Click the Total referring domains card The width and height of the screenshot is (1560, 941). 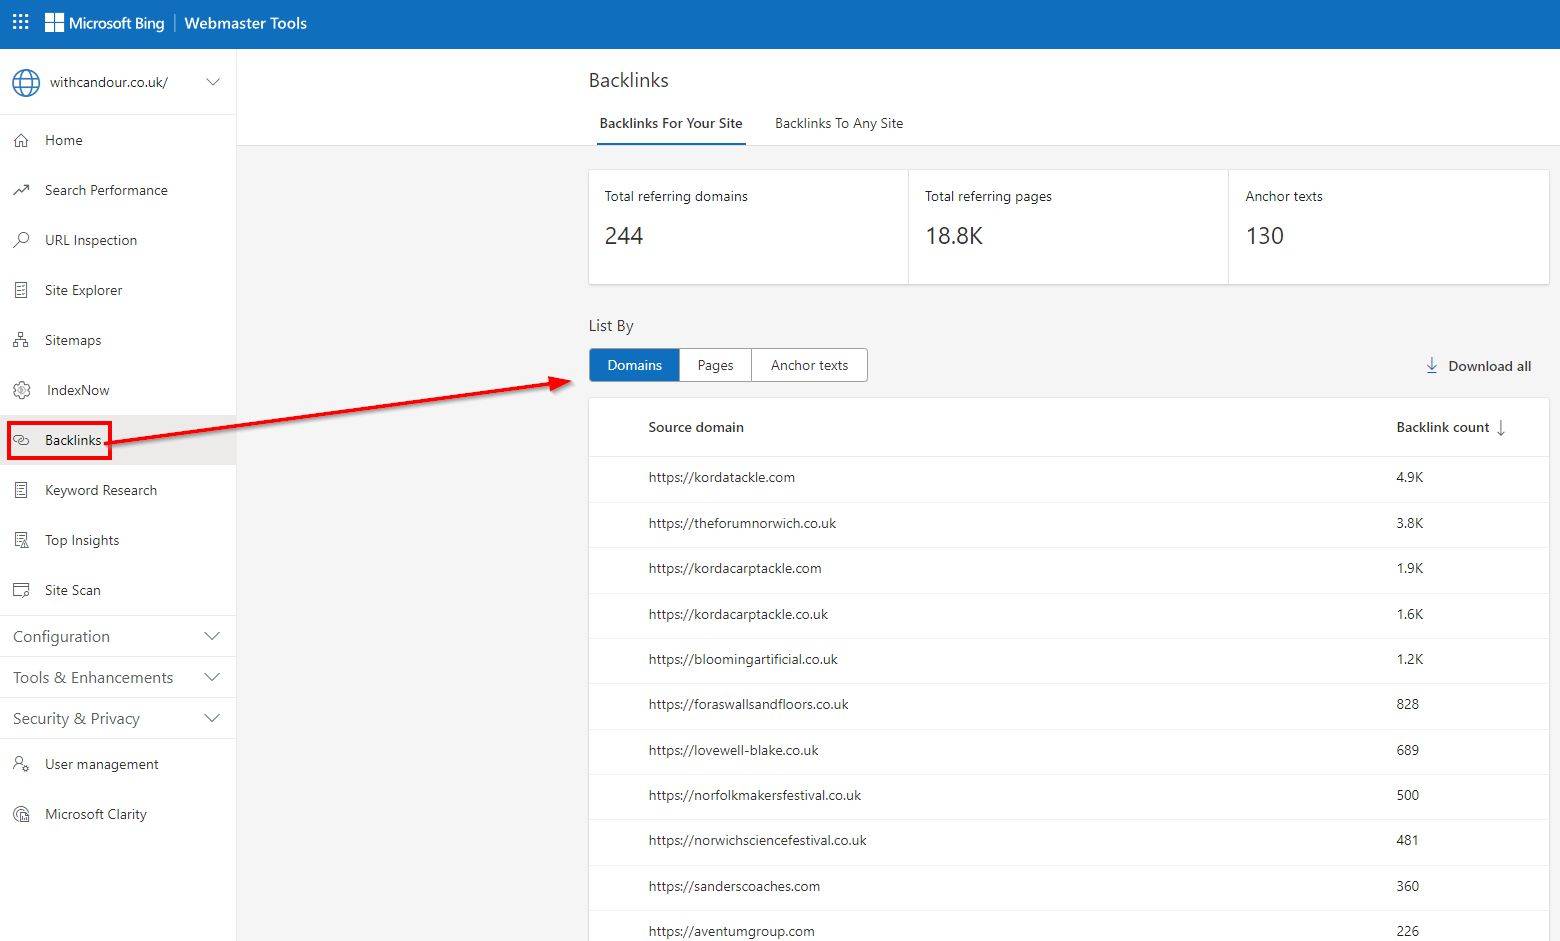point(748,227)
